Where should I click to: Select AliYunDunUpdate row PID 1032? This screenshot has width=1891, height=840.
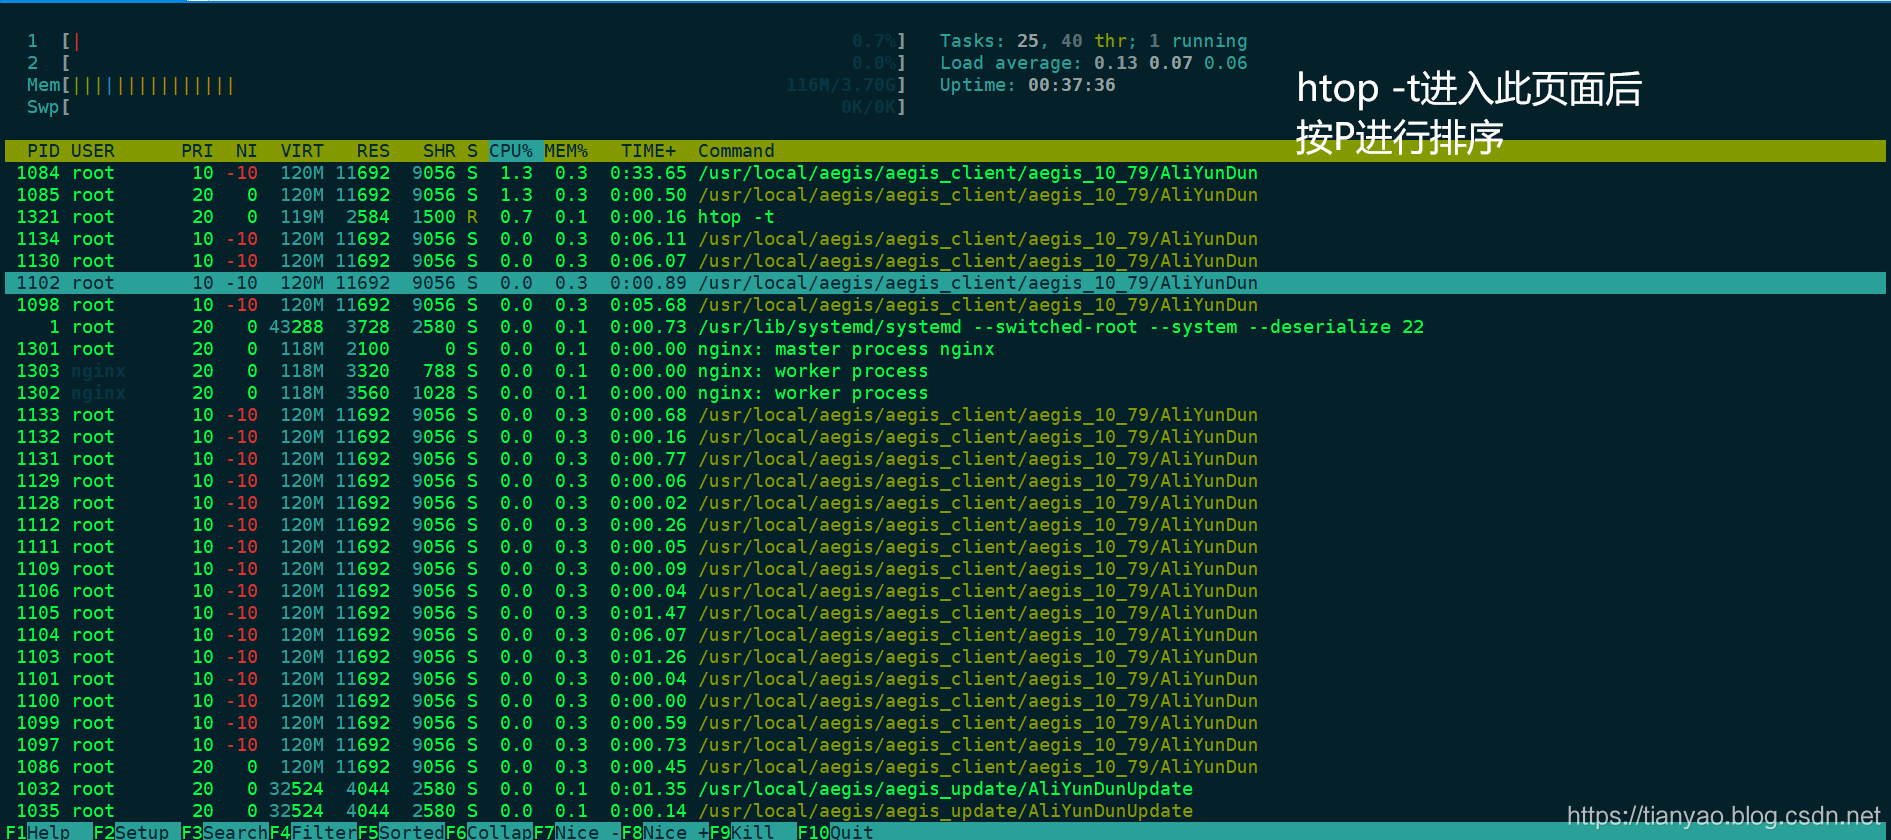[x=945, y=789]
